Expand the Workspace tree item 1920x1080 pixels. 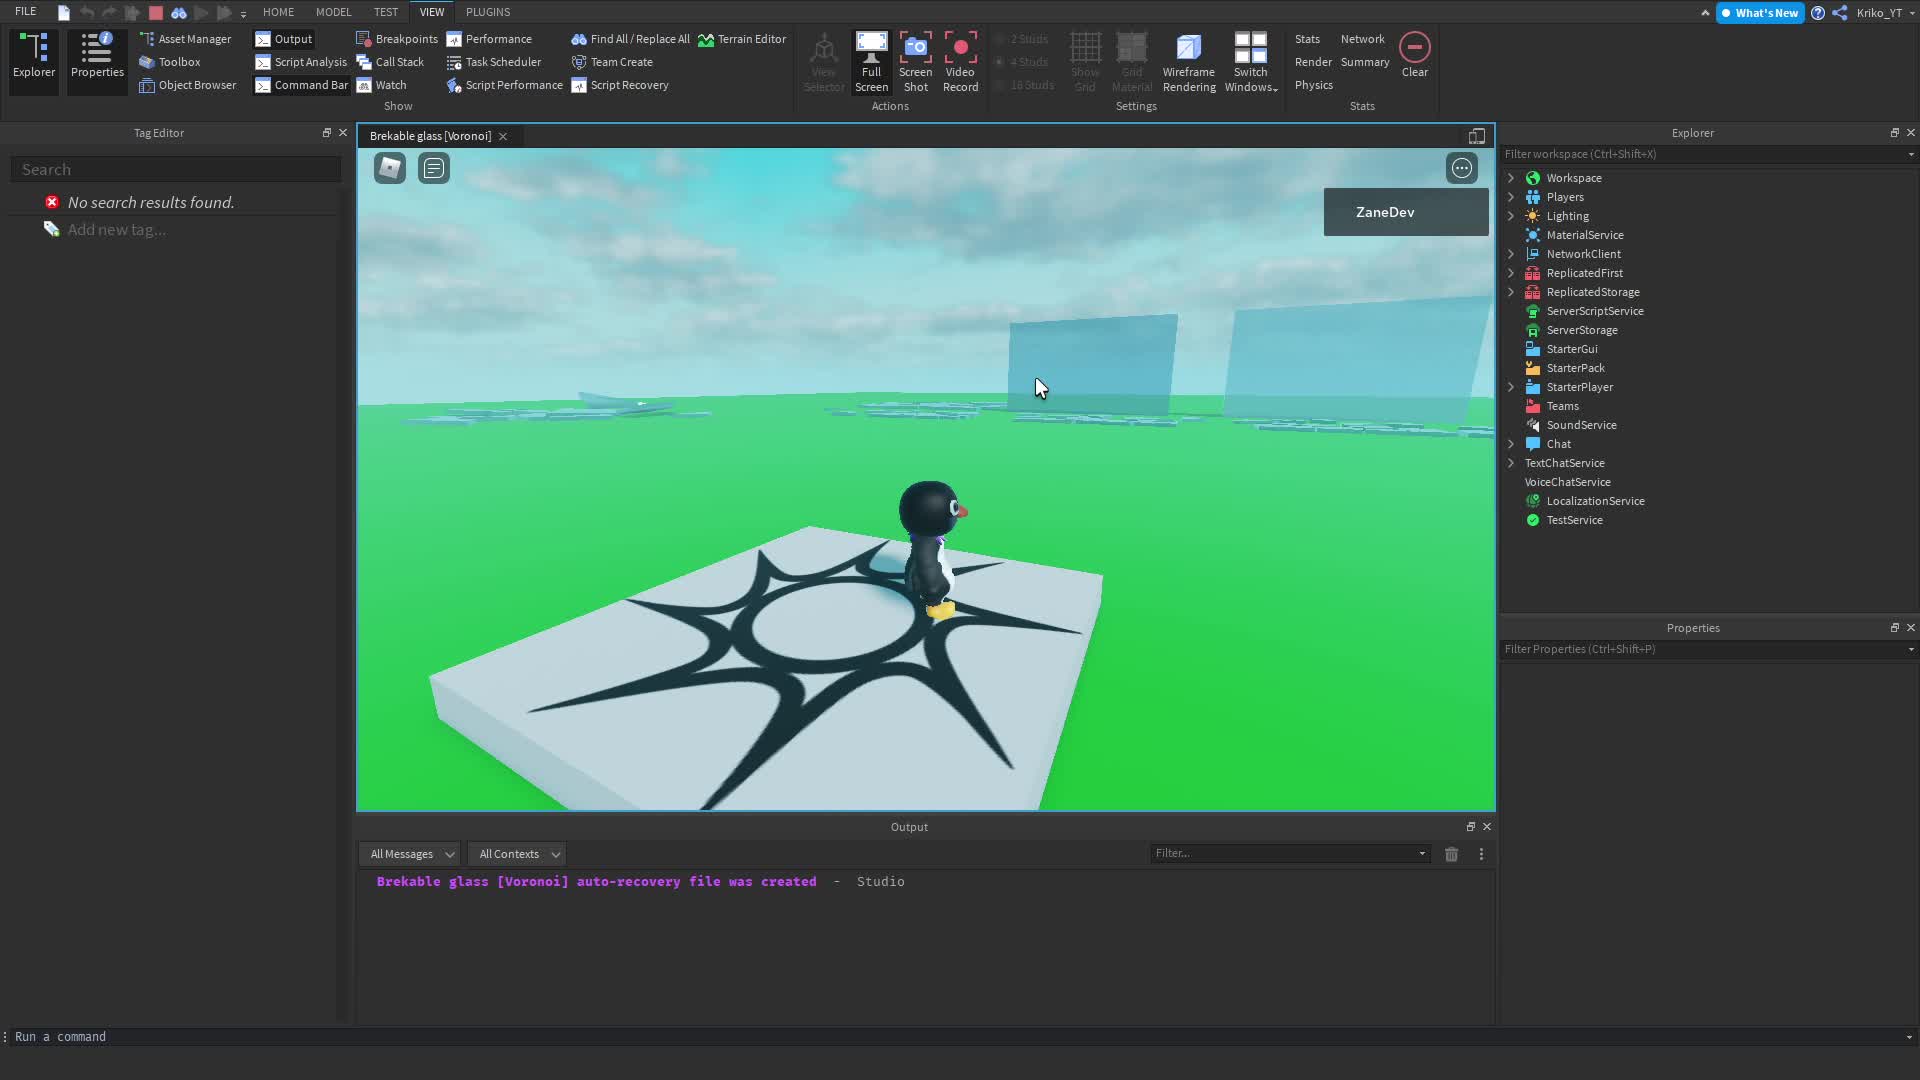[1510, 177]
